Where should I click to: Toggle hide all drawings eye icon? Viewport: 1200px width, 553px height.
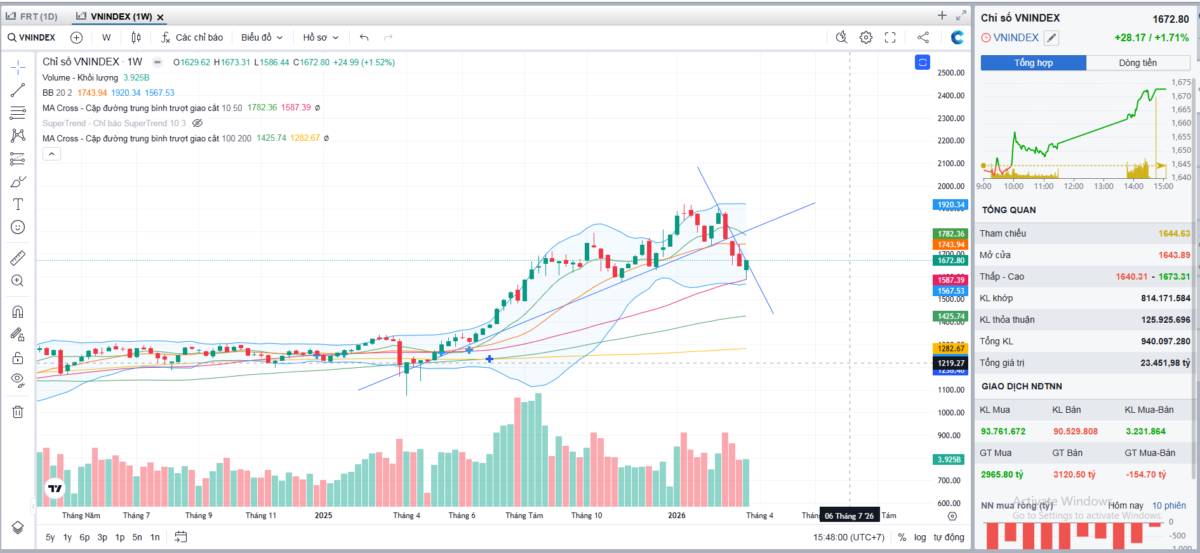pyautogui.click(x=17, y=380)
